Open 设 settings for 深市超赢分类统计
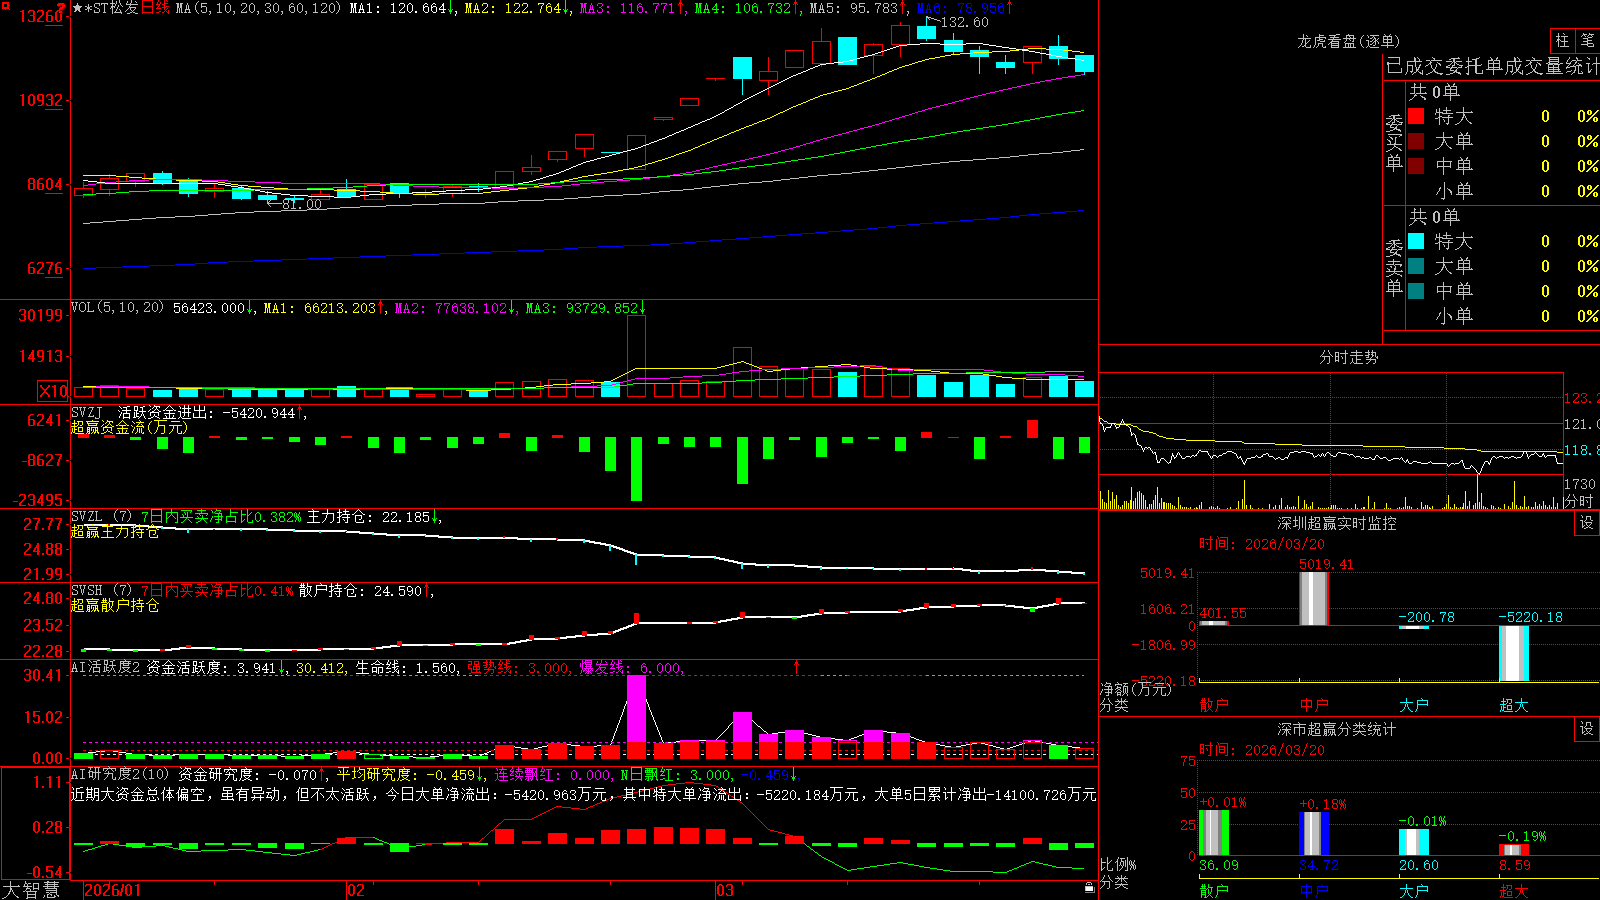 (x=1587, y=729)
